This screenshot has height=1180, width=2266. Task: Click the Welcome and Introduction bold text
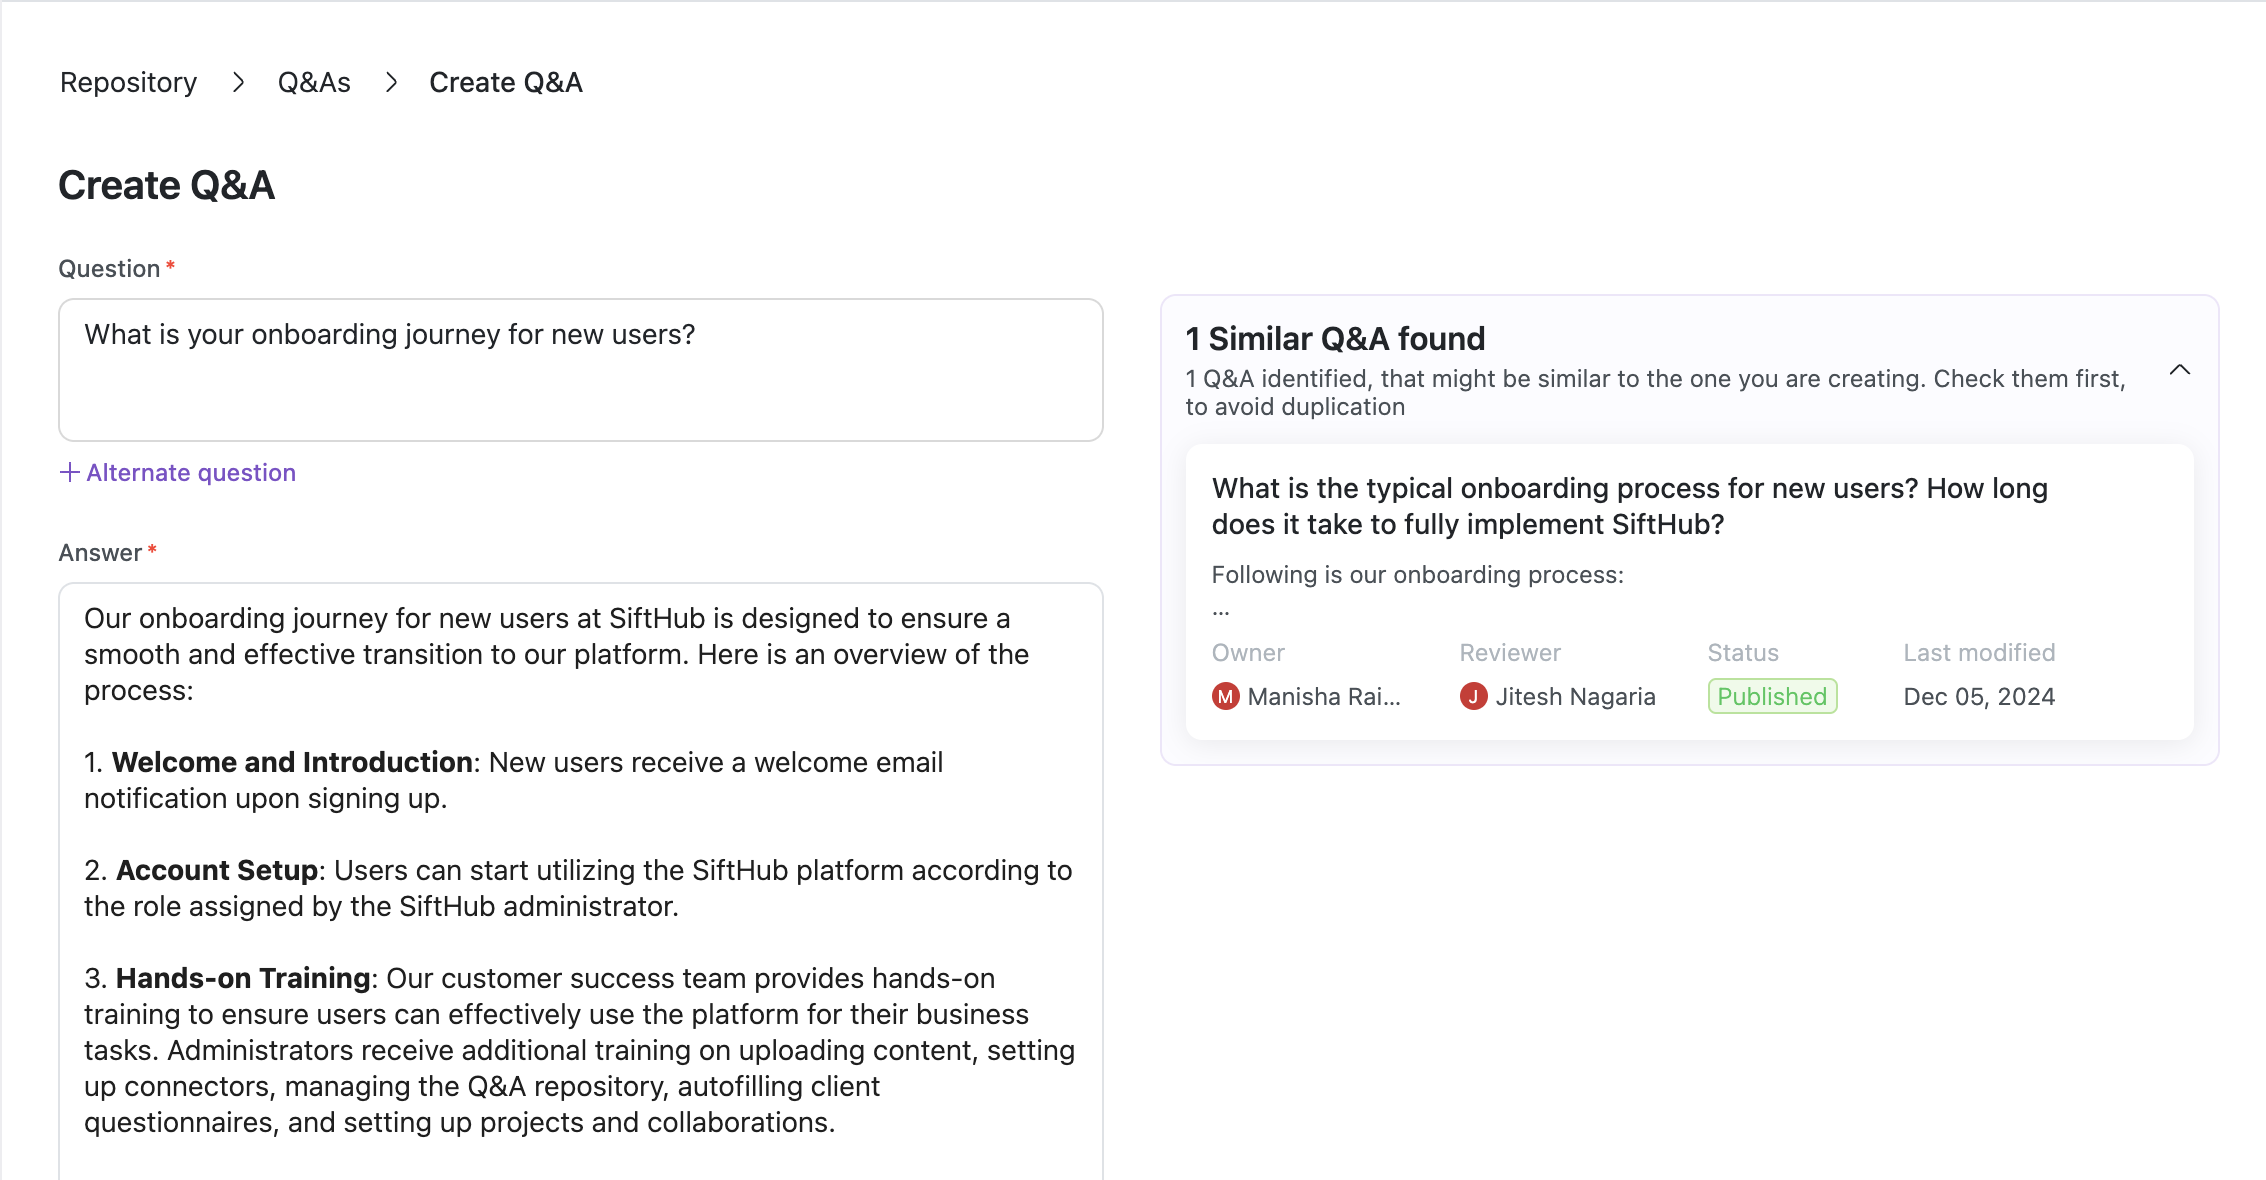point(292,762)
